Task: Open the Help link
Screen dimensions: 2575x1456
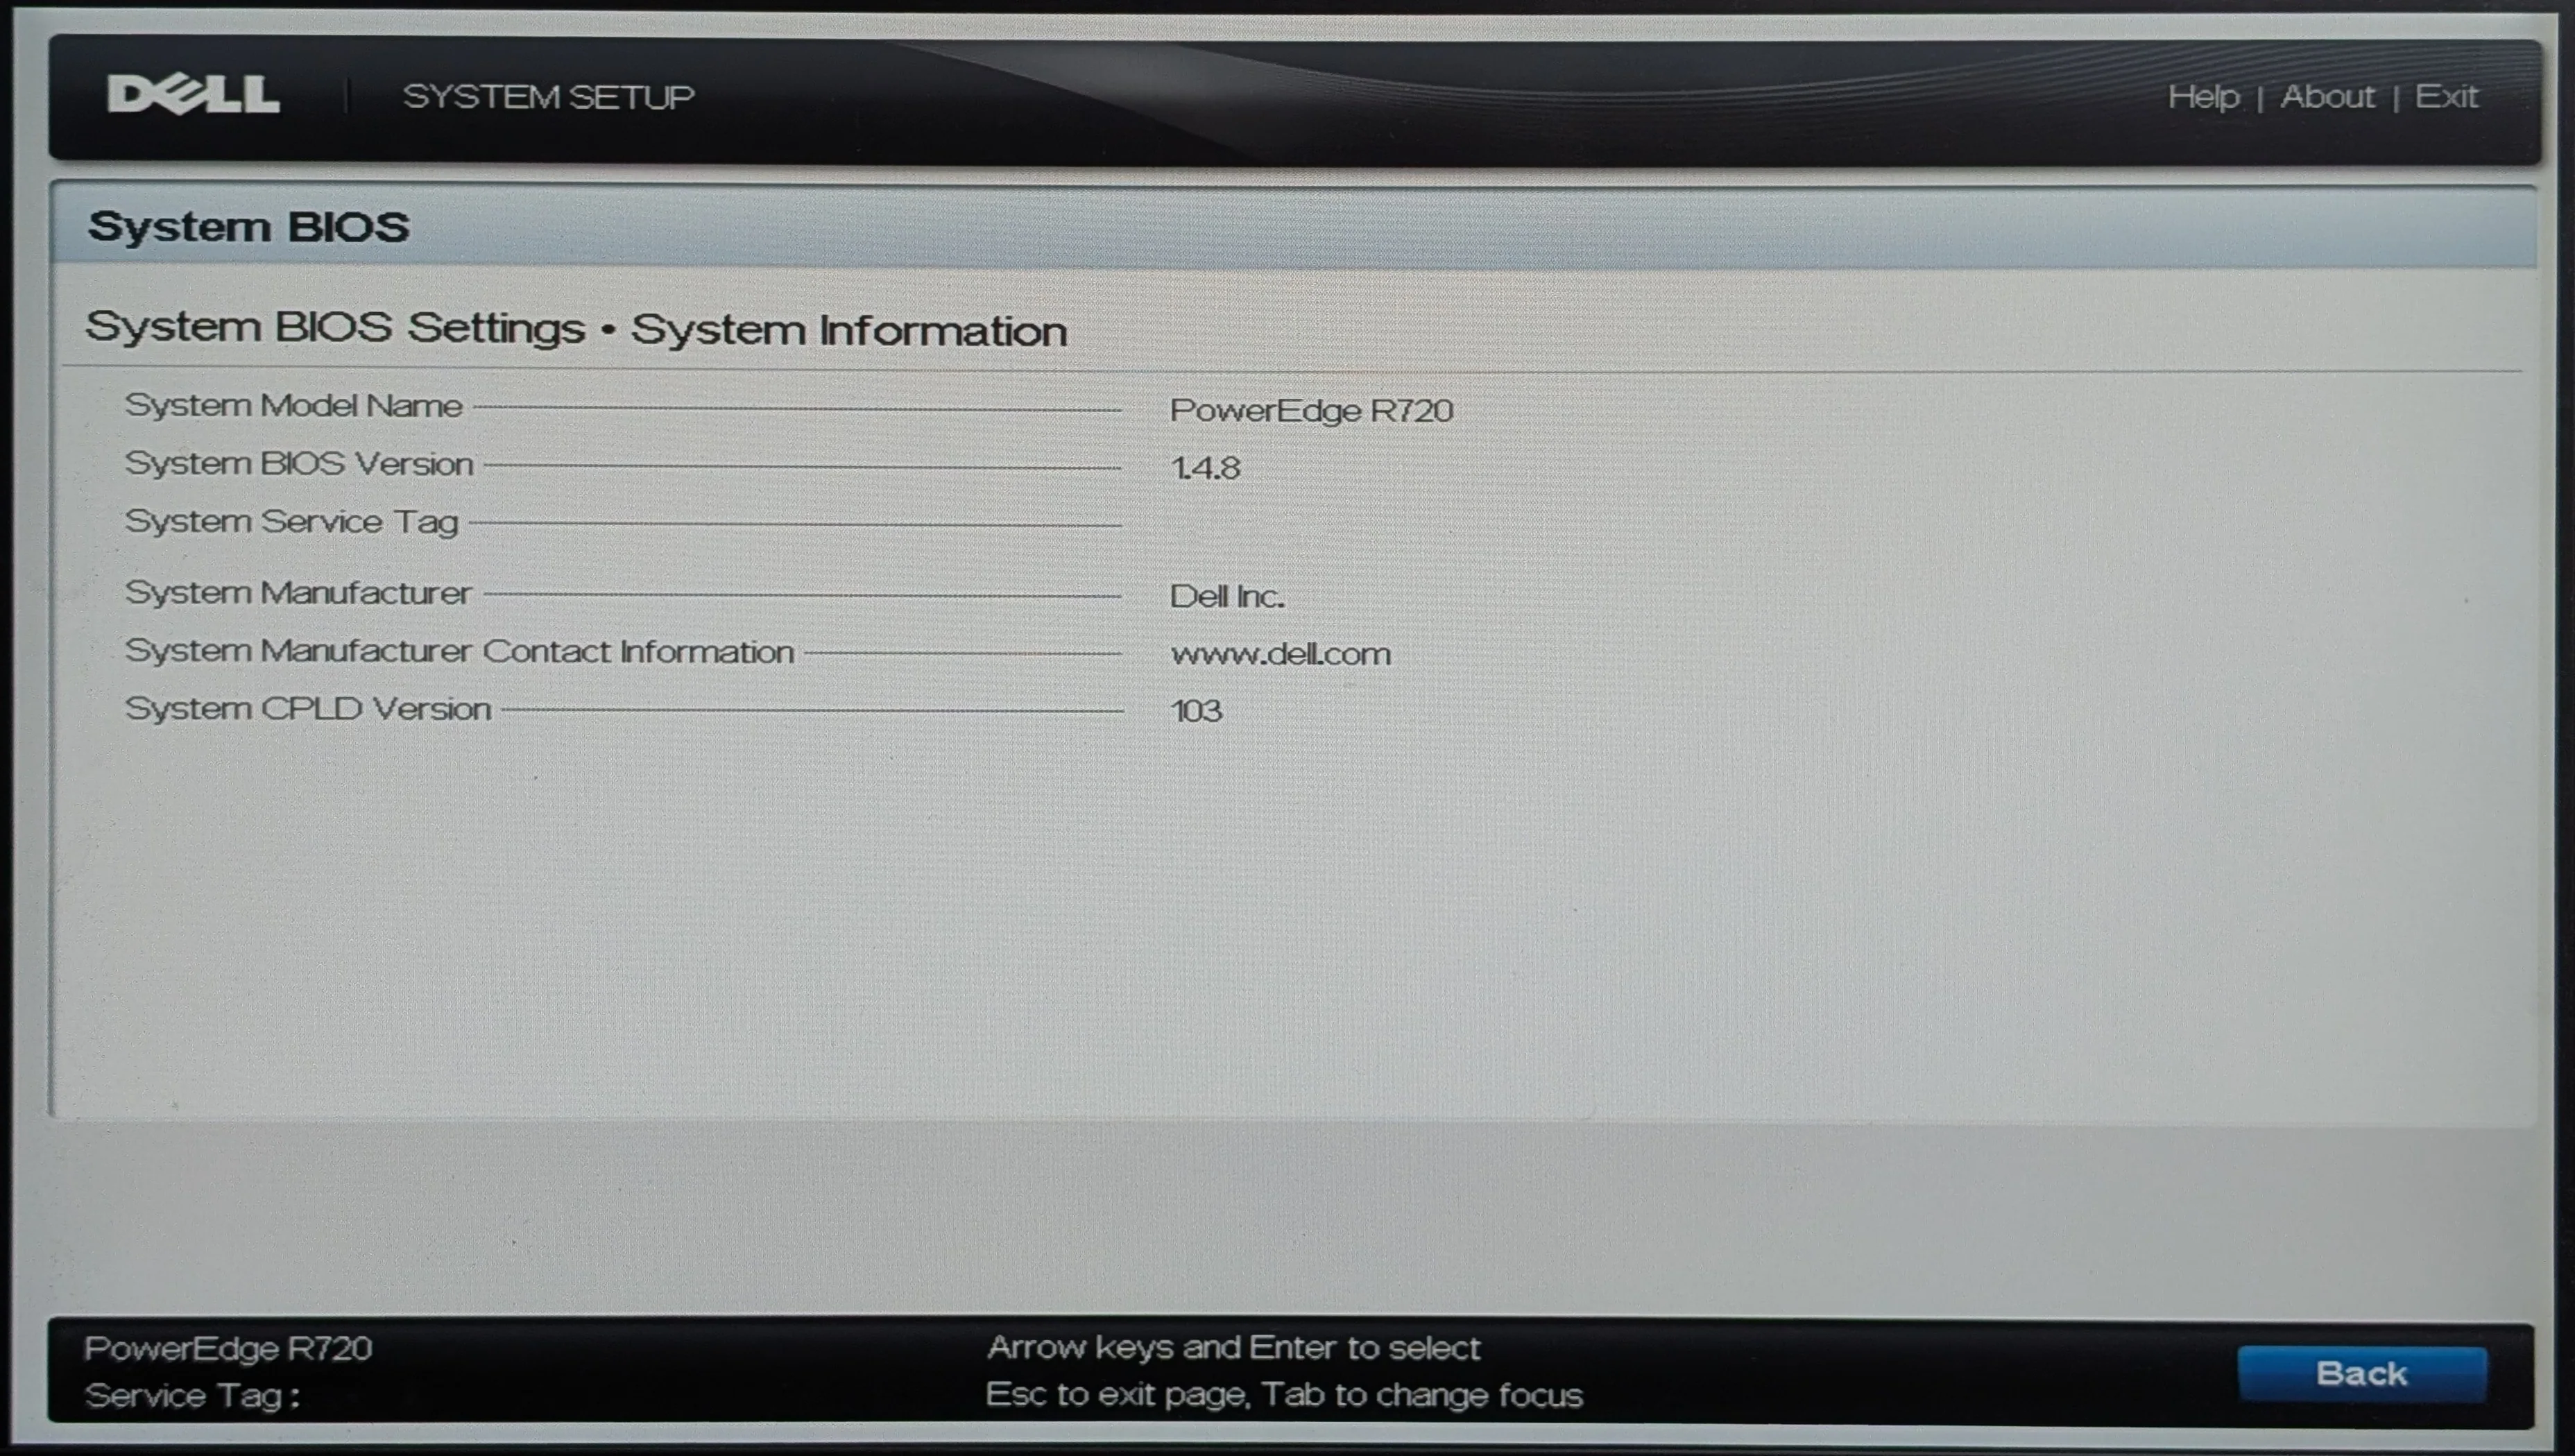Action: tap(2203, 97)
